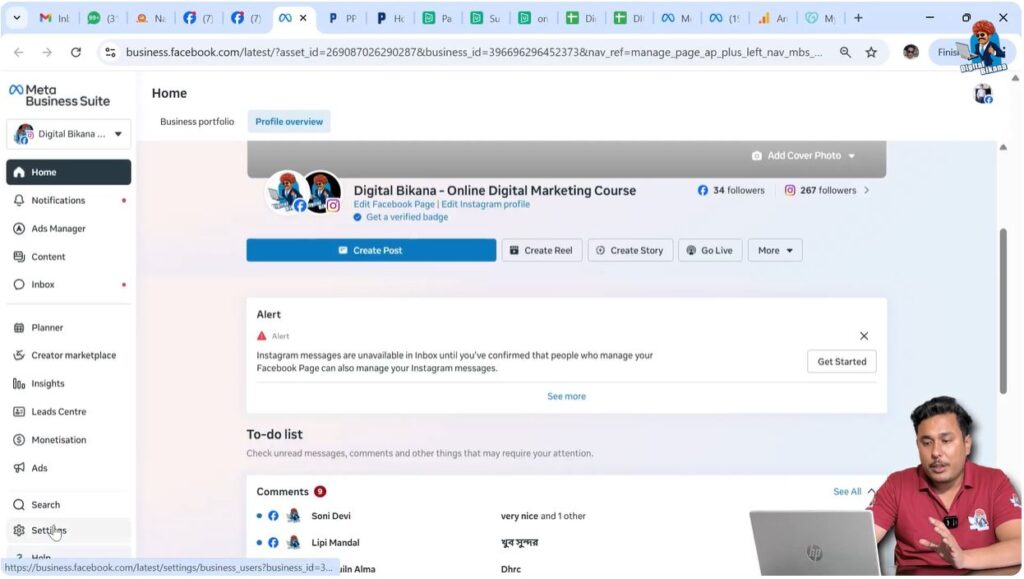Open Edit Instagram profile link
Viewport: 1024px width, 579px height.
click(x=485, y=203)
